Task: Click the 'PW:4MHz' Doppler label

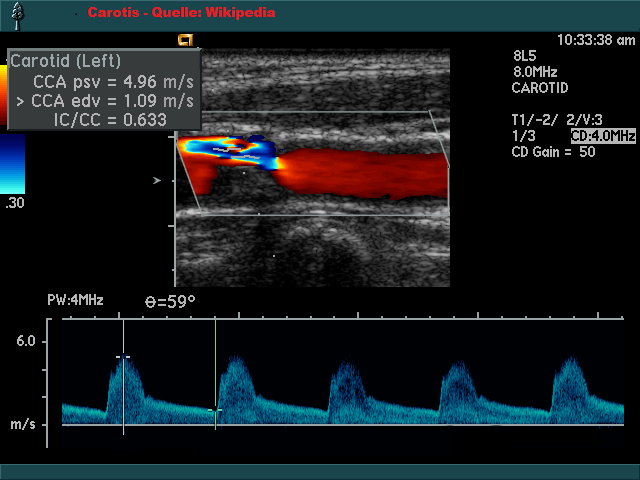Action: 75,300
